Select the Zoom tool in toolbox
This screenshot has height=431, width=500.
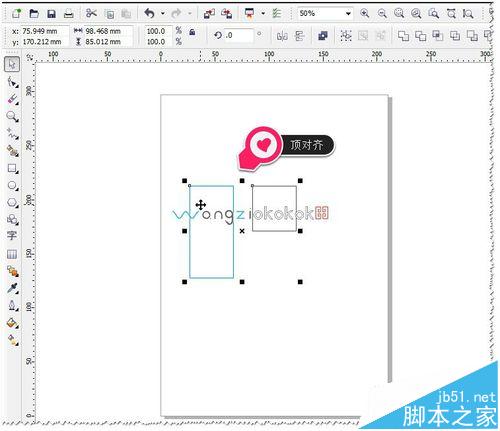click(13, 117)
